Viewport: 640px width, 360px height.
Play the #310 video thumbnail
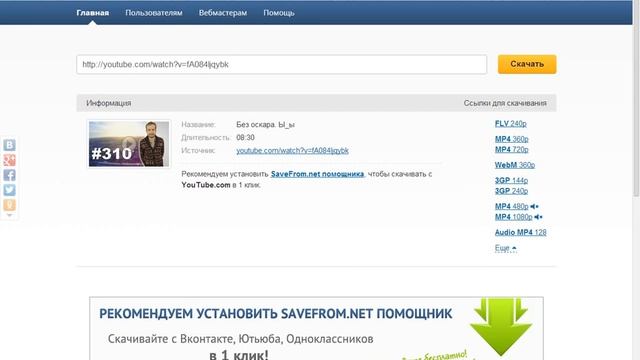click(x=129, y=144)
